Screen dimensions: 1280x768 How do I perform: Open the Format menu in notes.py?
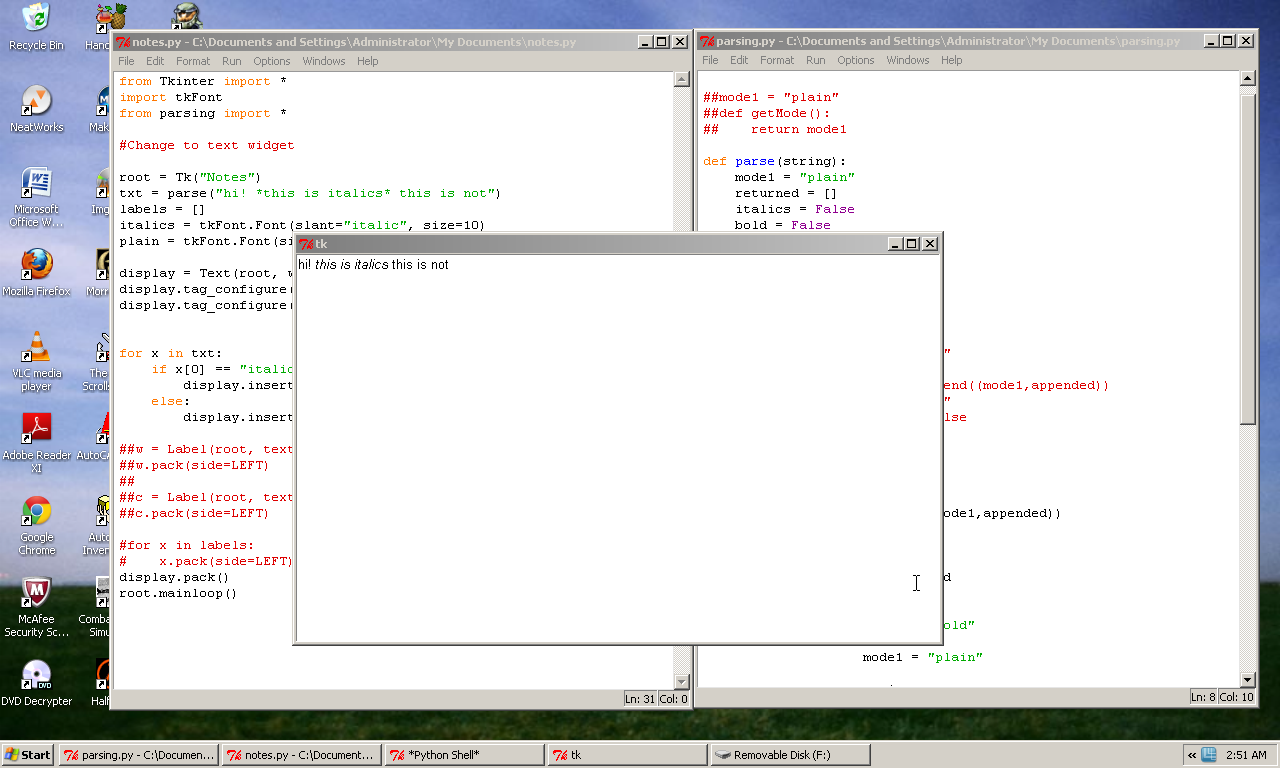tap(194, 61)
